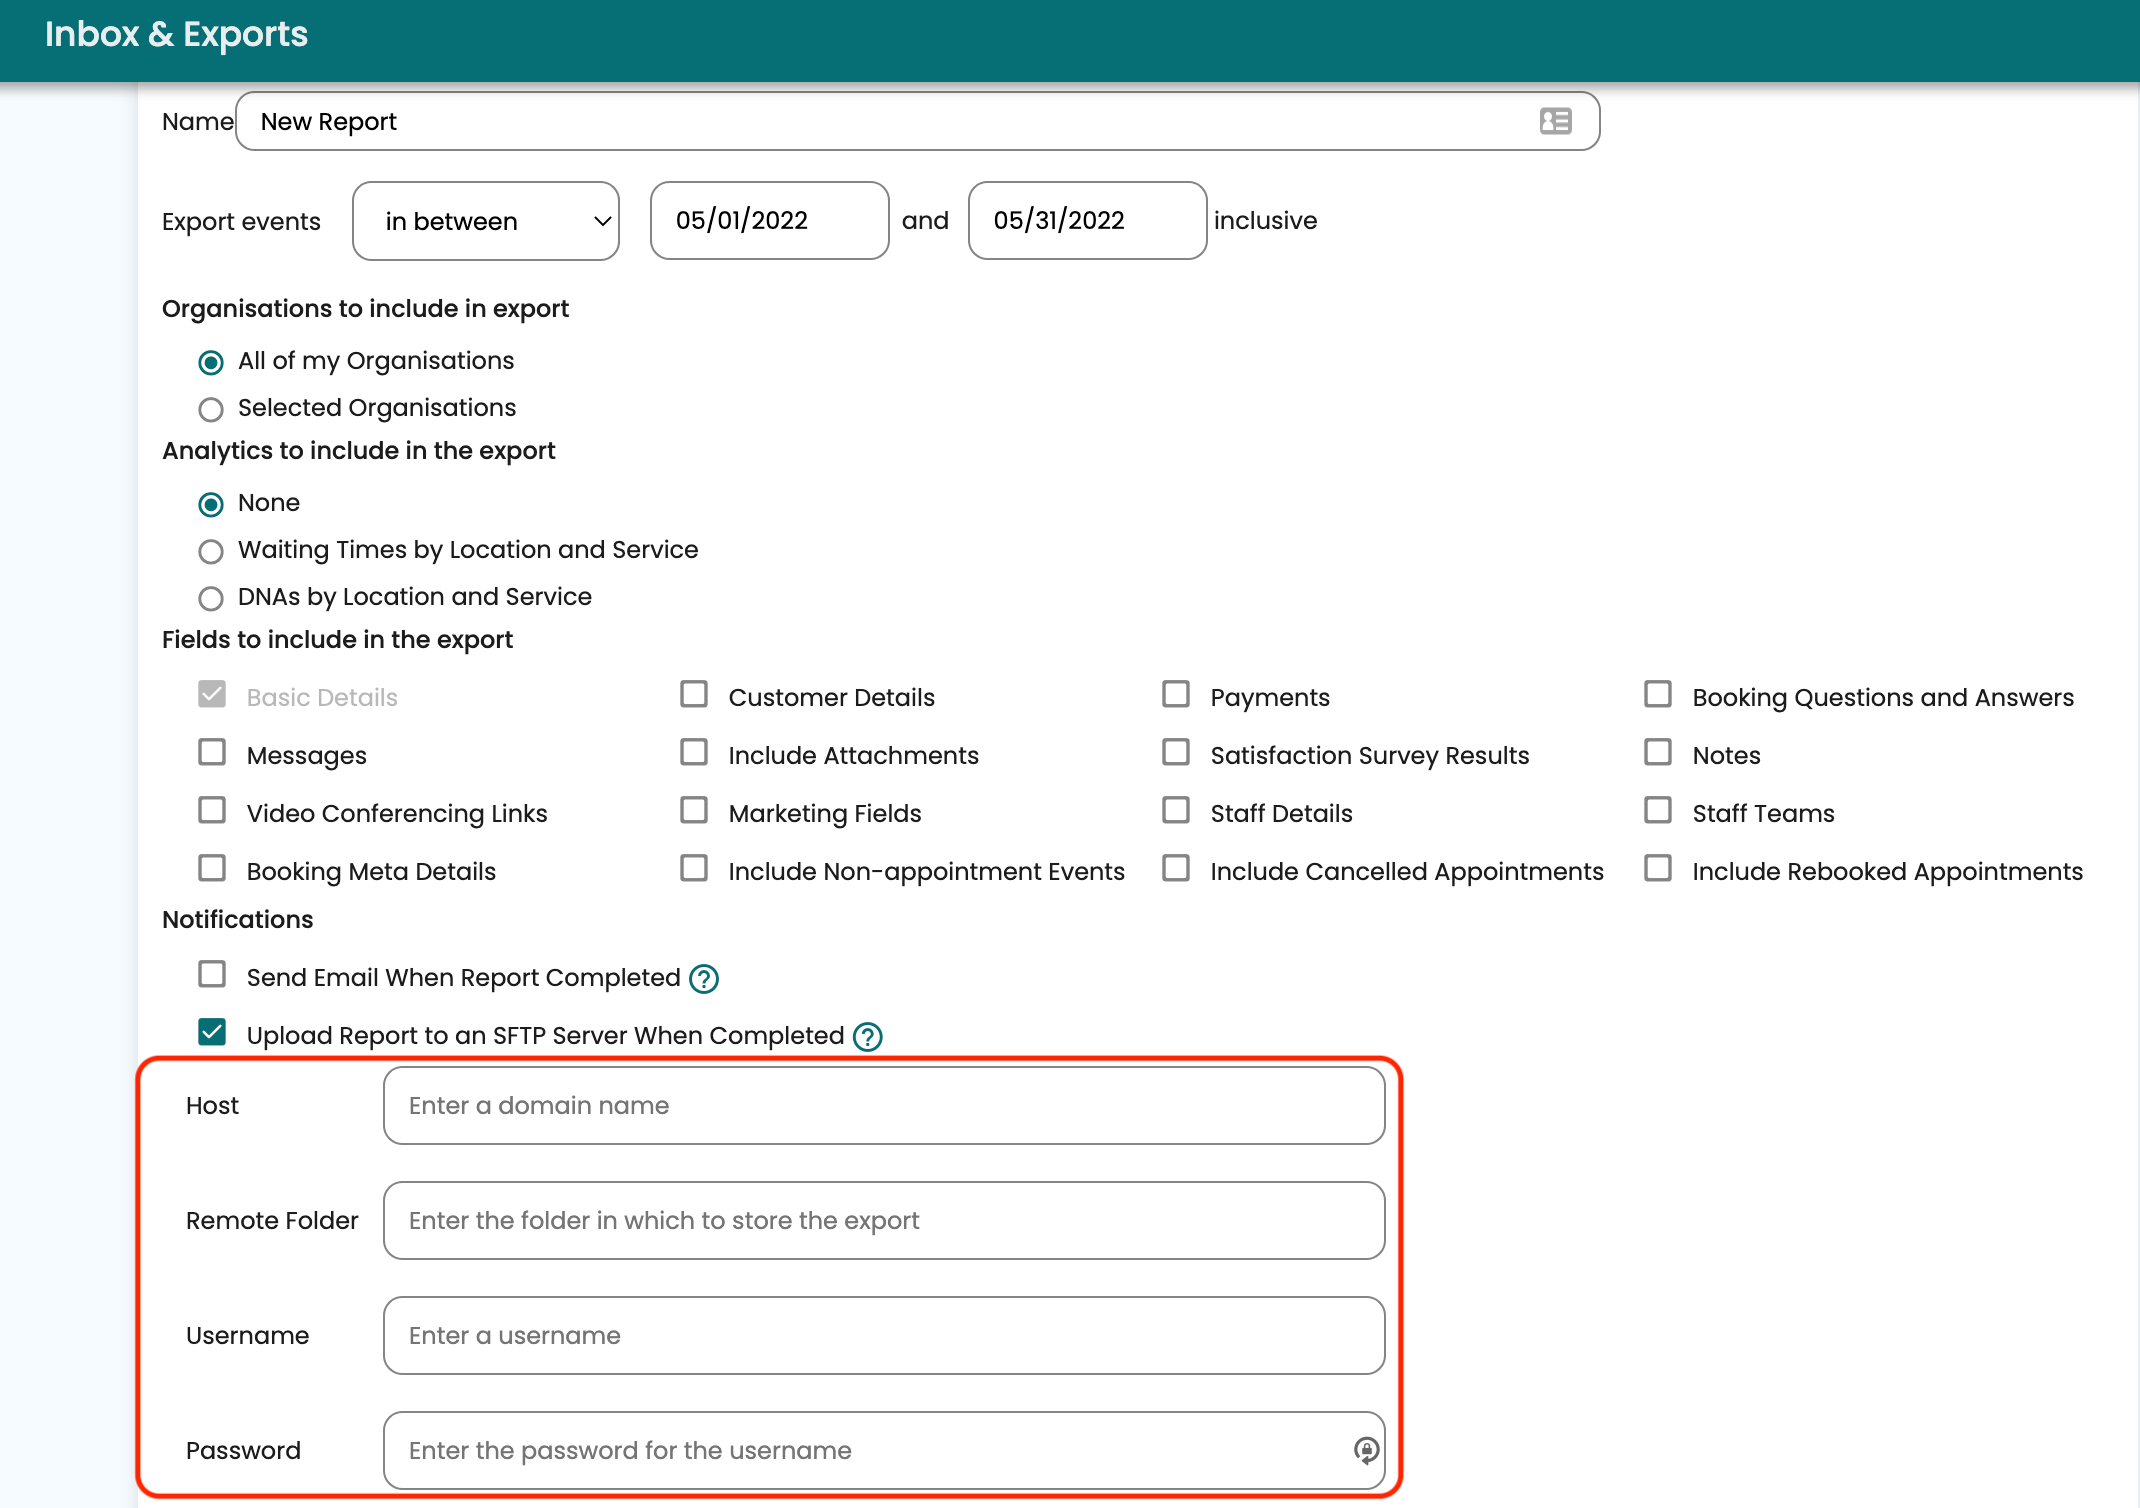Click into the Username input field
This screenshot has width=2140, height=1508.
(884, 1335)
